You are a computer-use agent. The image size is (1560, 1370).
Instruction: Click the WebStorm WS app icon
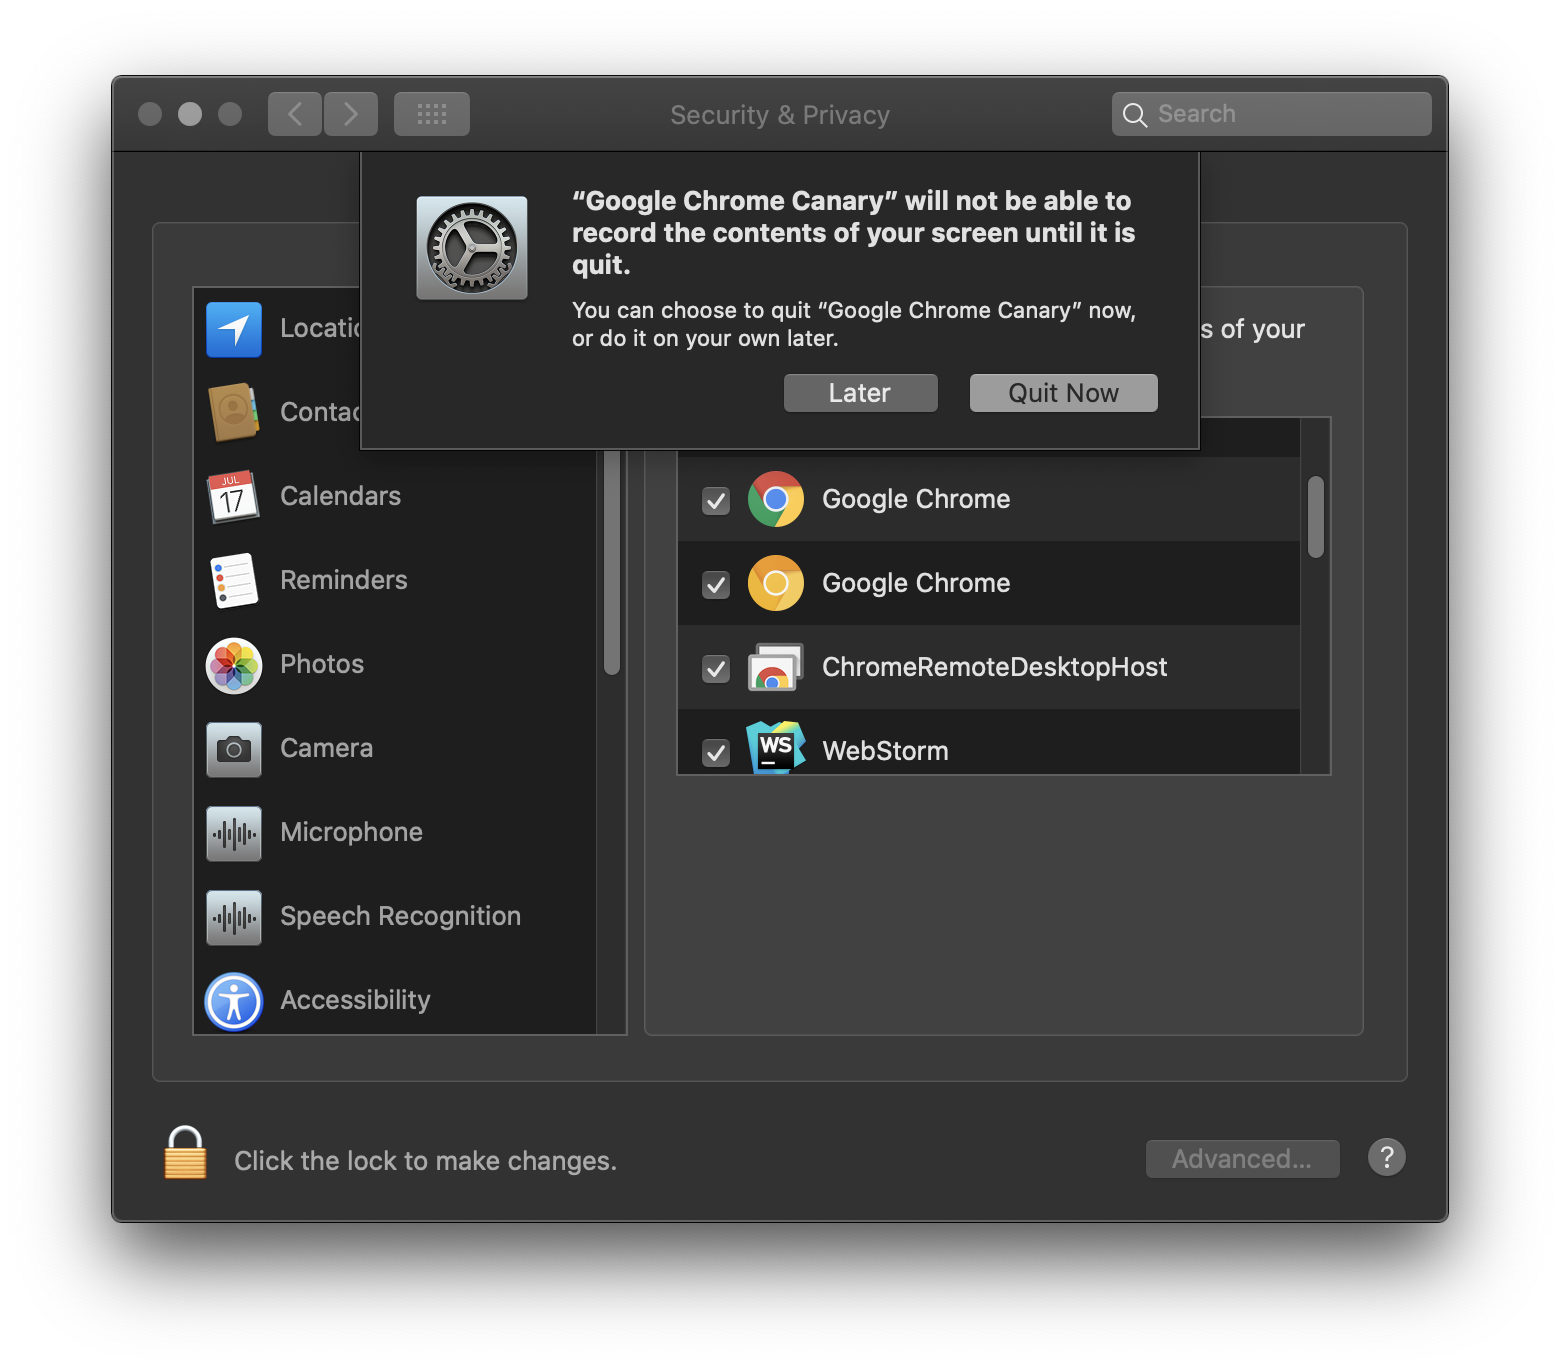point(776,748)
